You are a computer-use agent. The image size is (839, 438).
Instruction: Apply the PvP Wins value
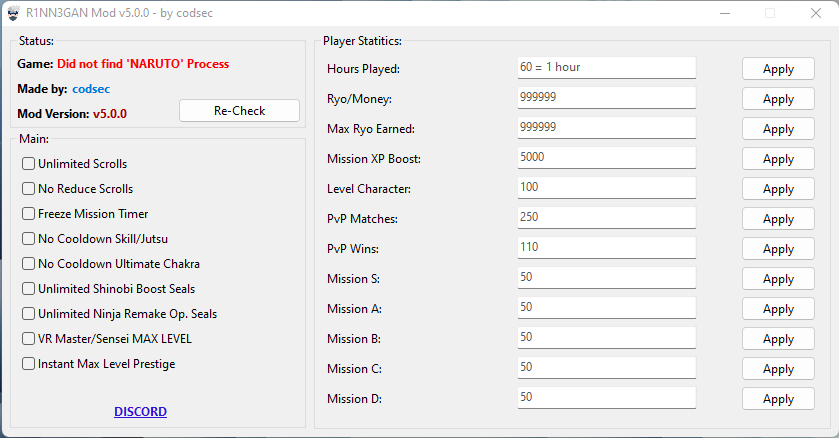(778, 249)
